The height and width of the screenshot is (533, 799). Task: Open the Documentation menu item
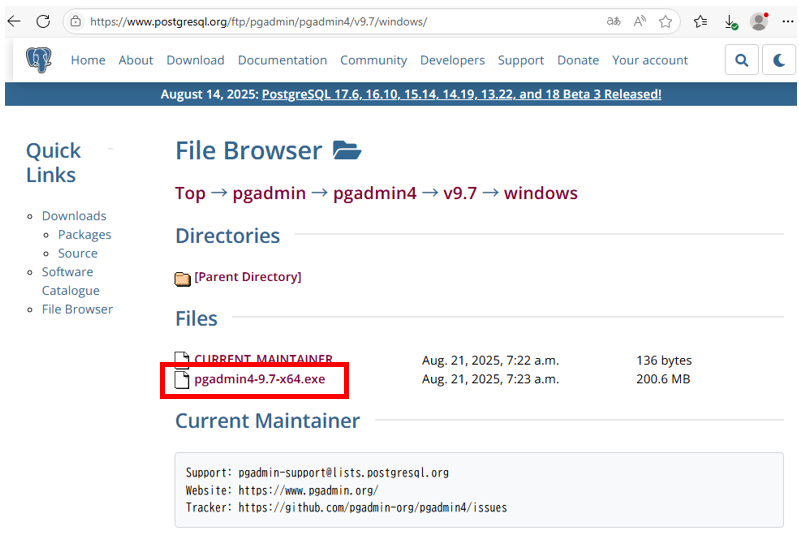282,60
